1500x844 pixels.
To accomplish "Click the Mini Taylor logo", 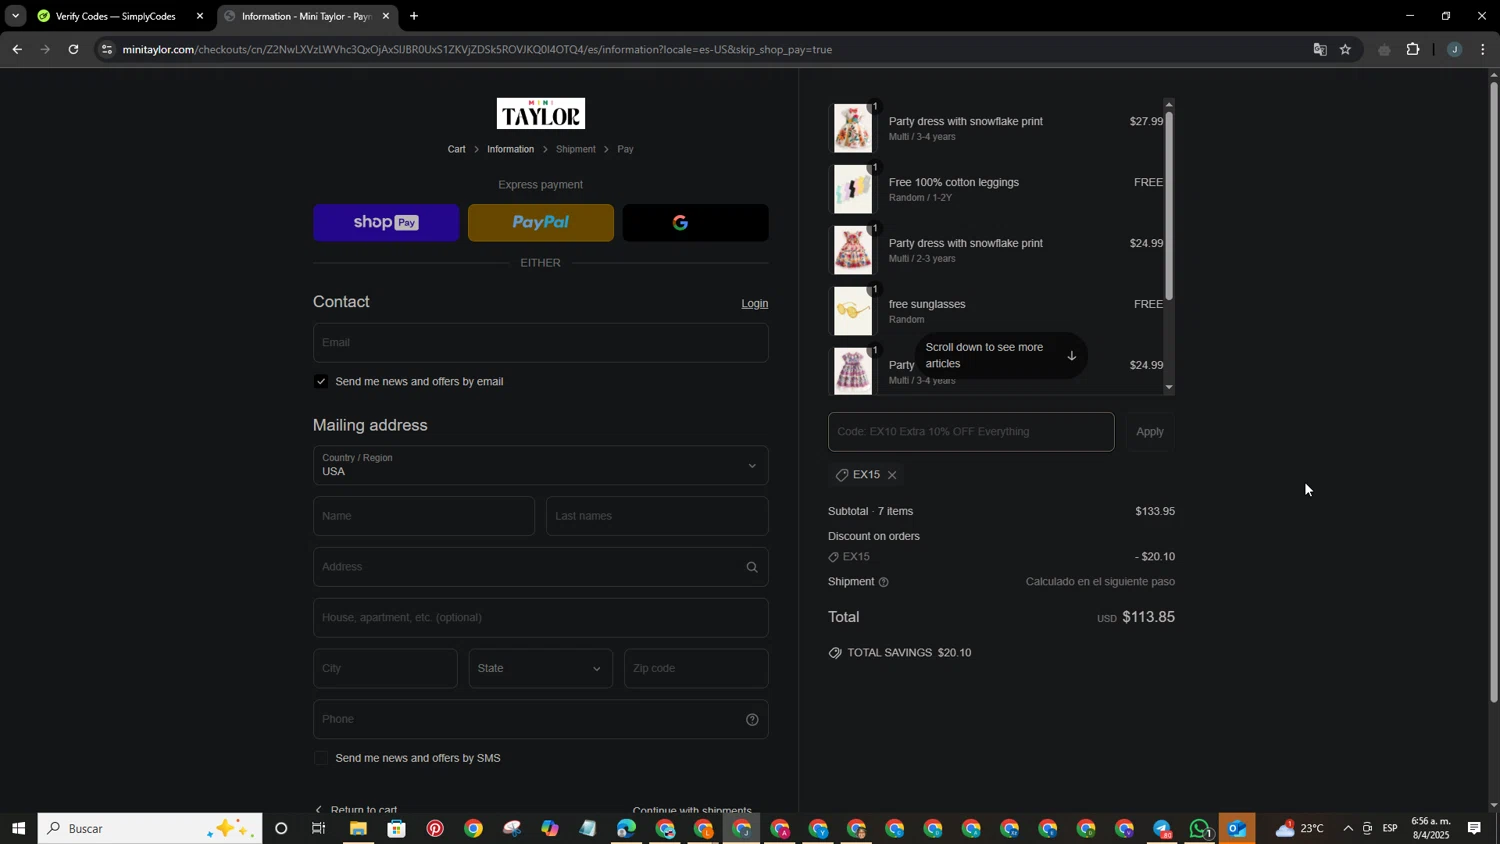I will point(541,114).
